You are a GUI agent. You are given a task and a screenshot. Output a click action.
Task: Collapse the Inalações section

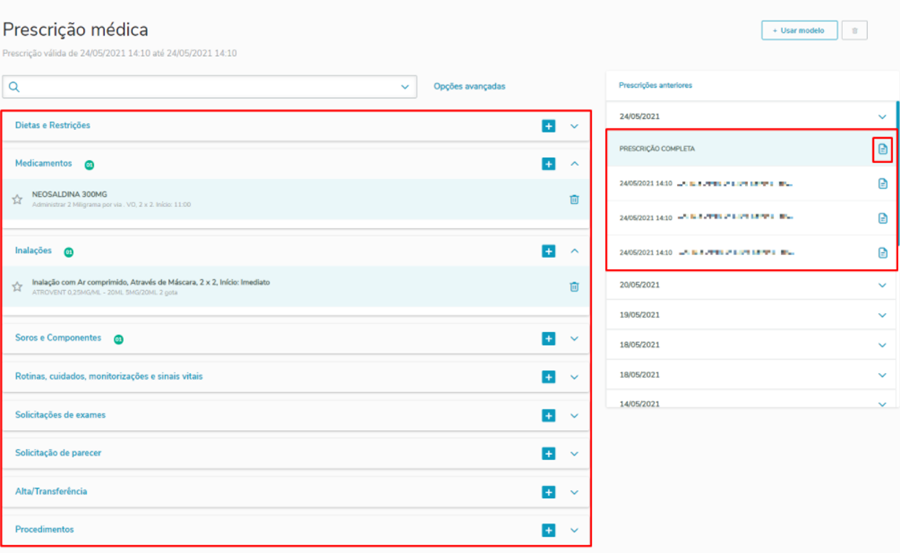tap(575, 251)
